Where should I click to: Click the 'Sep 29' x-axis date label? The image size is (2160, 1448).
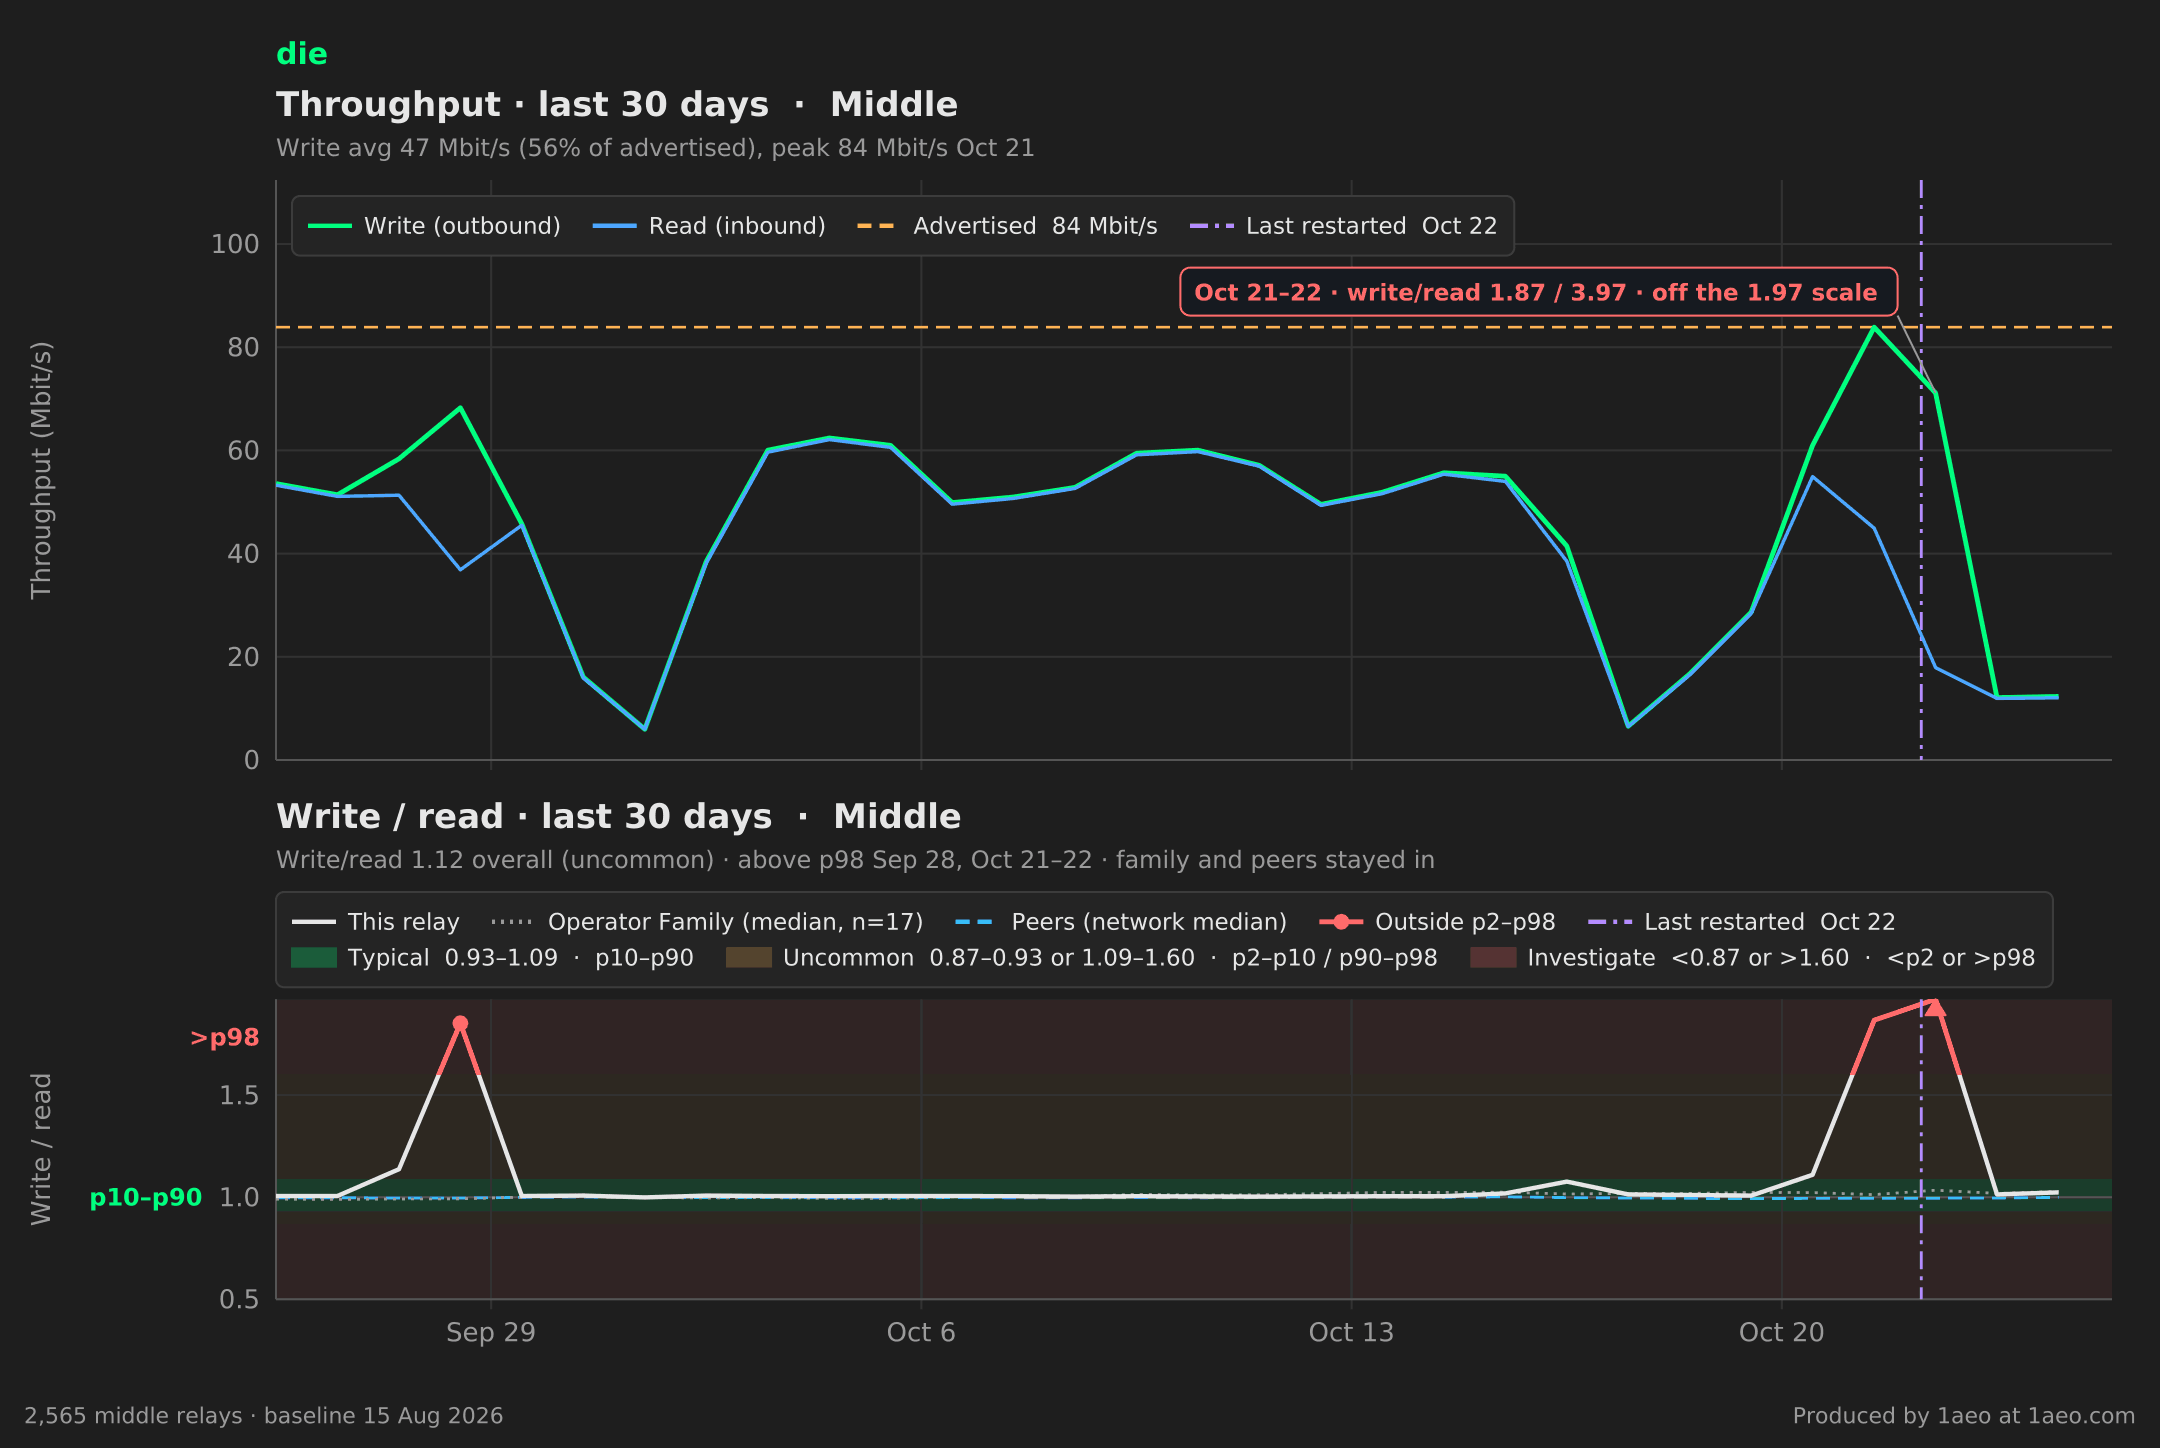click(x=491, y=1333)
